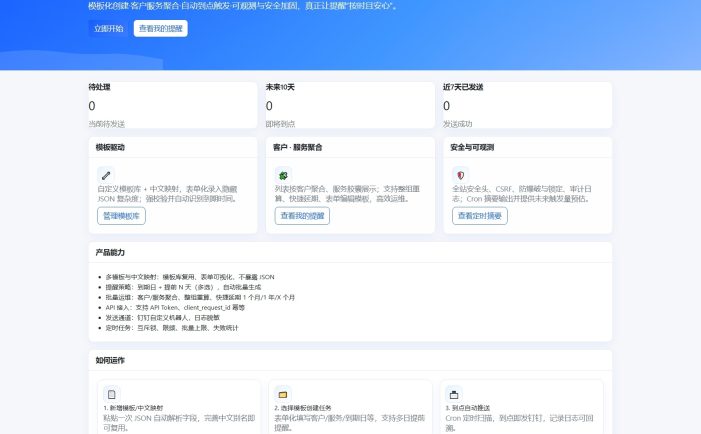Click the step title 3. 到点自动推送
Image resolution: width=701 pixels, height=434 pixels.
468,408
